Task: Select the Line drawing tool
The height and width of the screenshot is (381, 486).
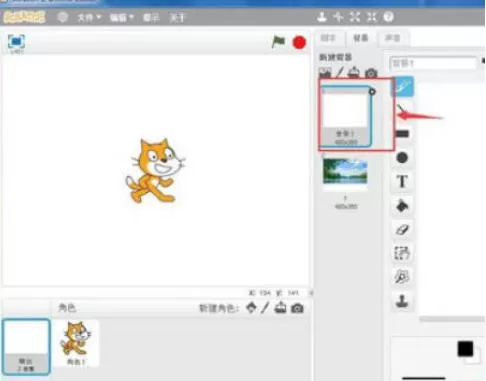Action: pos(402,111)
